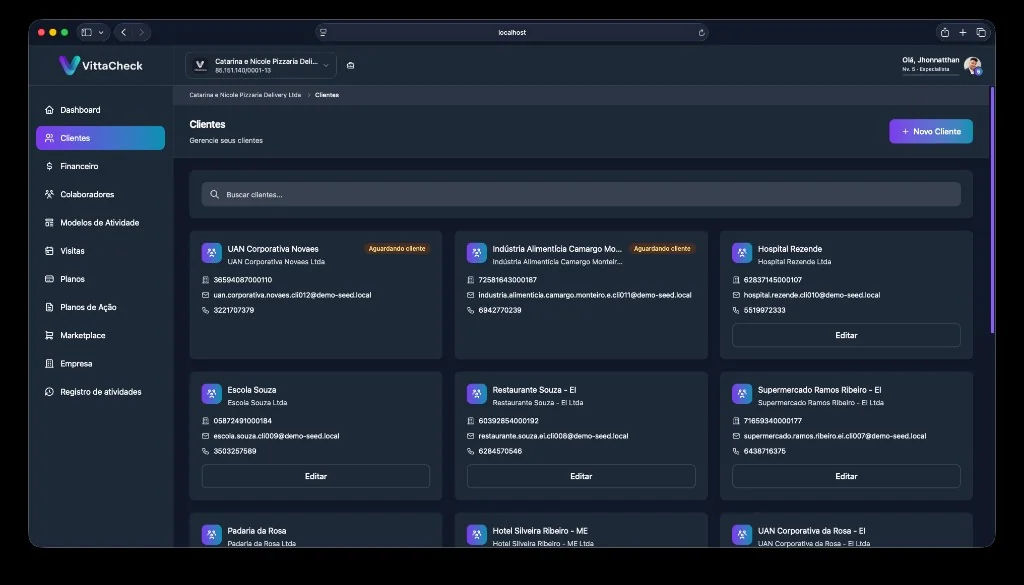Click Hospital Rezende client avatar icon

click(x=742, y=253)
